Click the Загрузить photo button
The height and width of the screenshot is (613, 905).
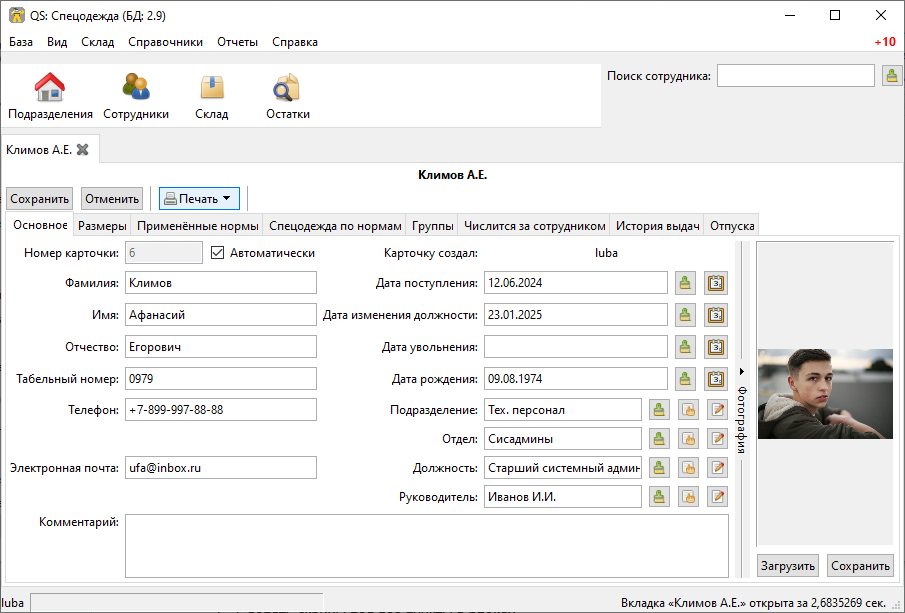click(x=787, y=565)
